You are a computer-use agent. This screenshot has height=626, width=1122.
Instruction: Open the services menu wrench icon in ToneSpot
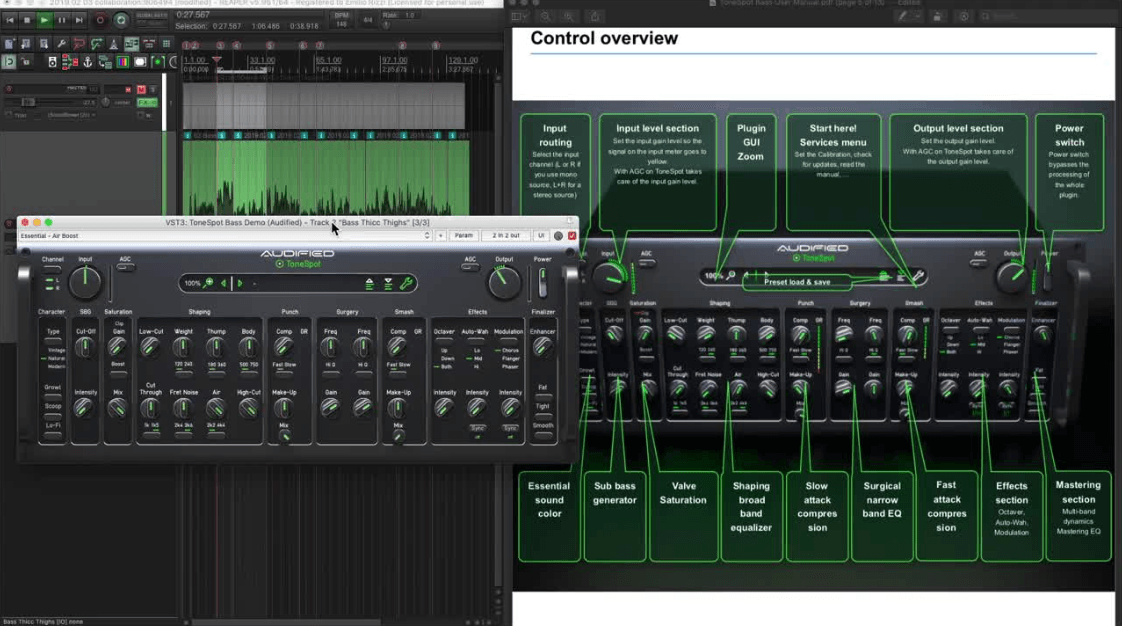point(406,283)
